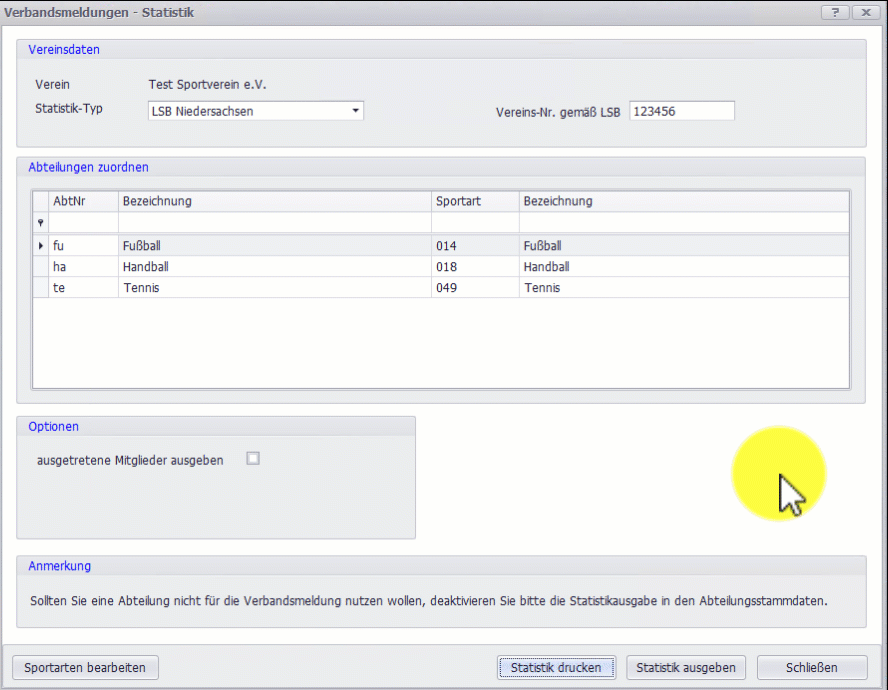Image resolution: width=888 pixels, height=690 pixels.
Task: Click the row indicator arrow beside fu
Action: tap(41, 245)
